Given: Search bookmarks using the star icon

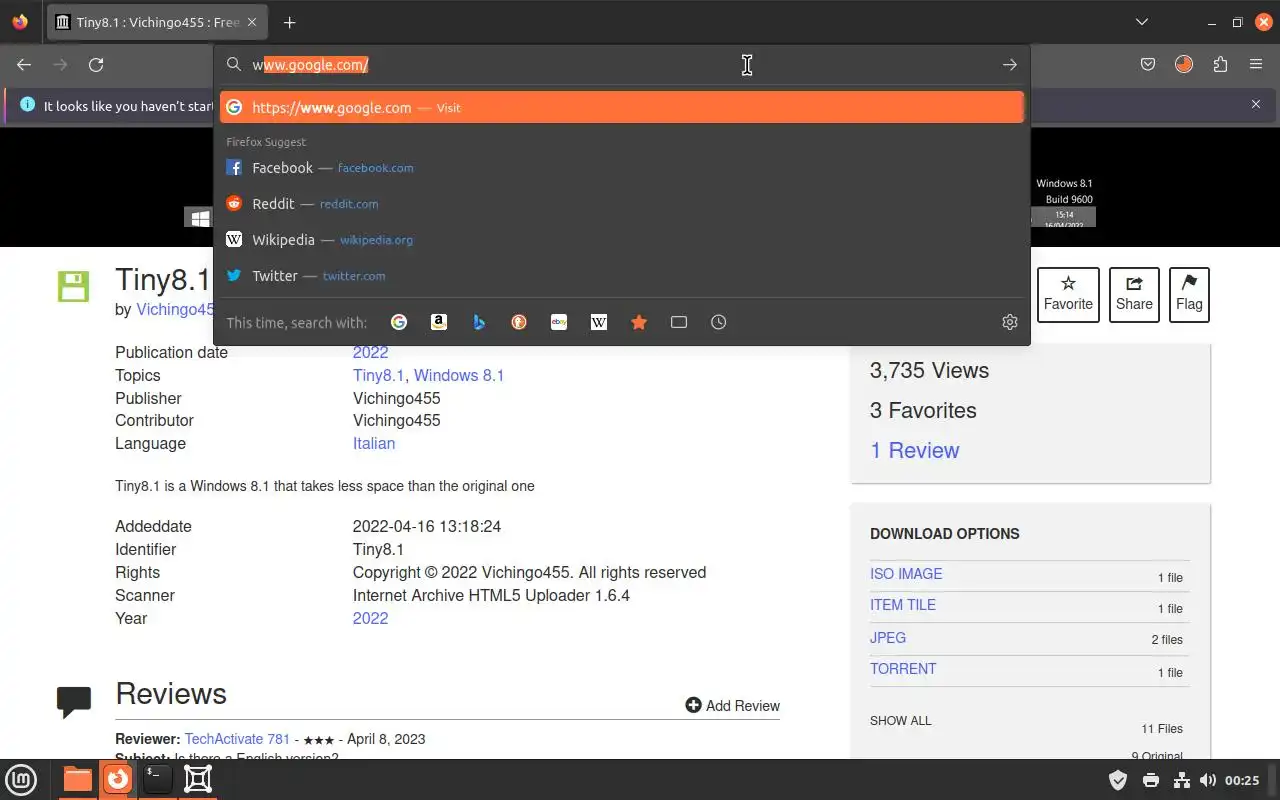Looking at the screenshot, I should click(639, 322).
